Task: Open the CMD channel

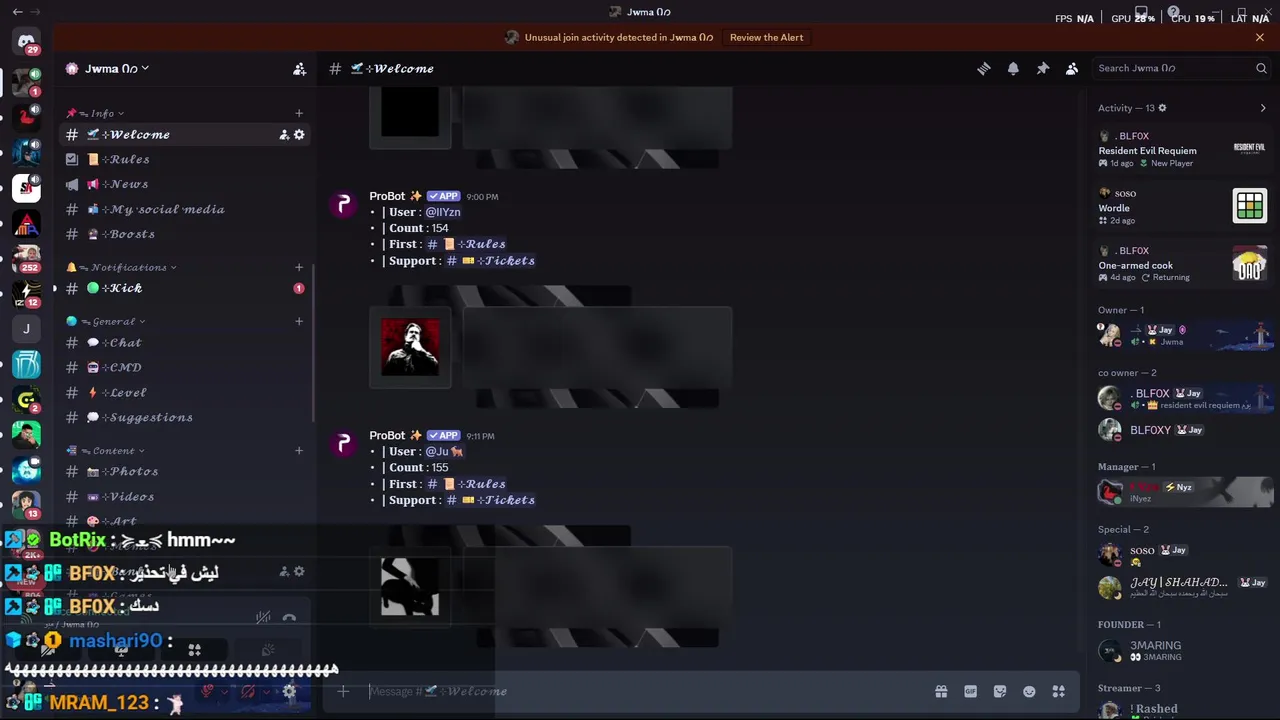Action: 186,367
